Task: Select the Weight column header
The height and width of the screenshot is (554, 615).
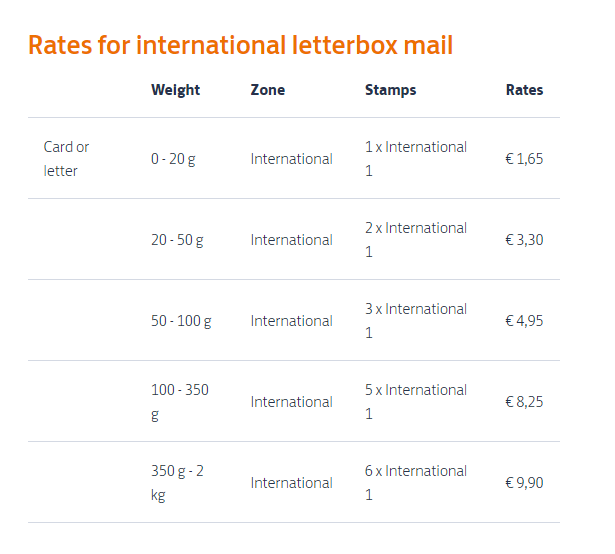Action: 175,90
